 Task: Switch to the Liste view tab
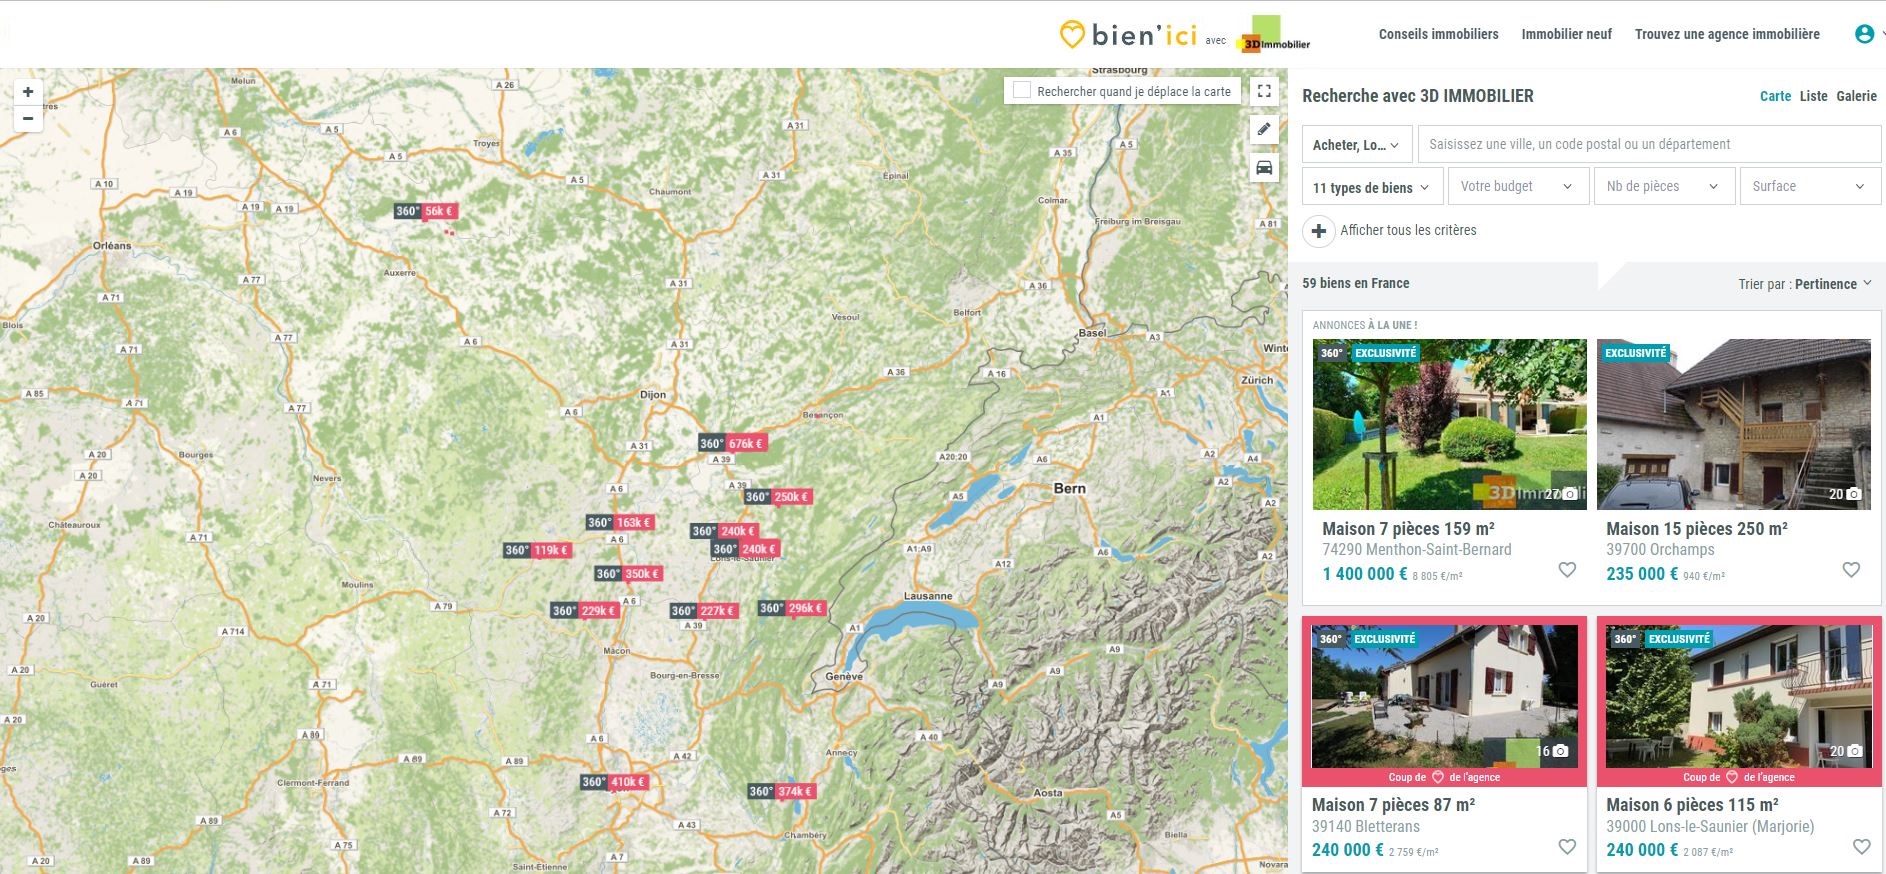pyautogui.click(x=1813, y=96)
